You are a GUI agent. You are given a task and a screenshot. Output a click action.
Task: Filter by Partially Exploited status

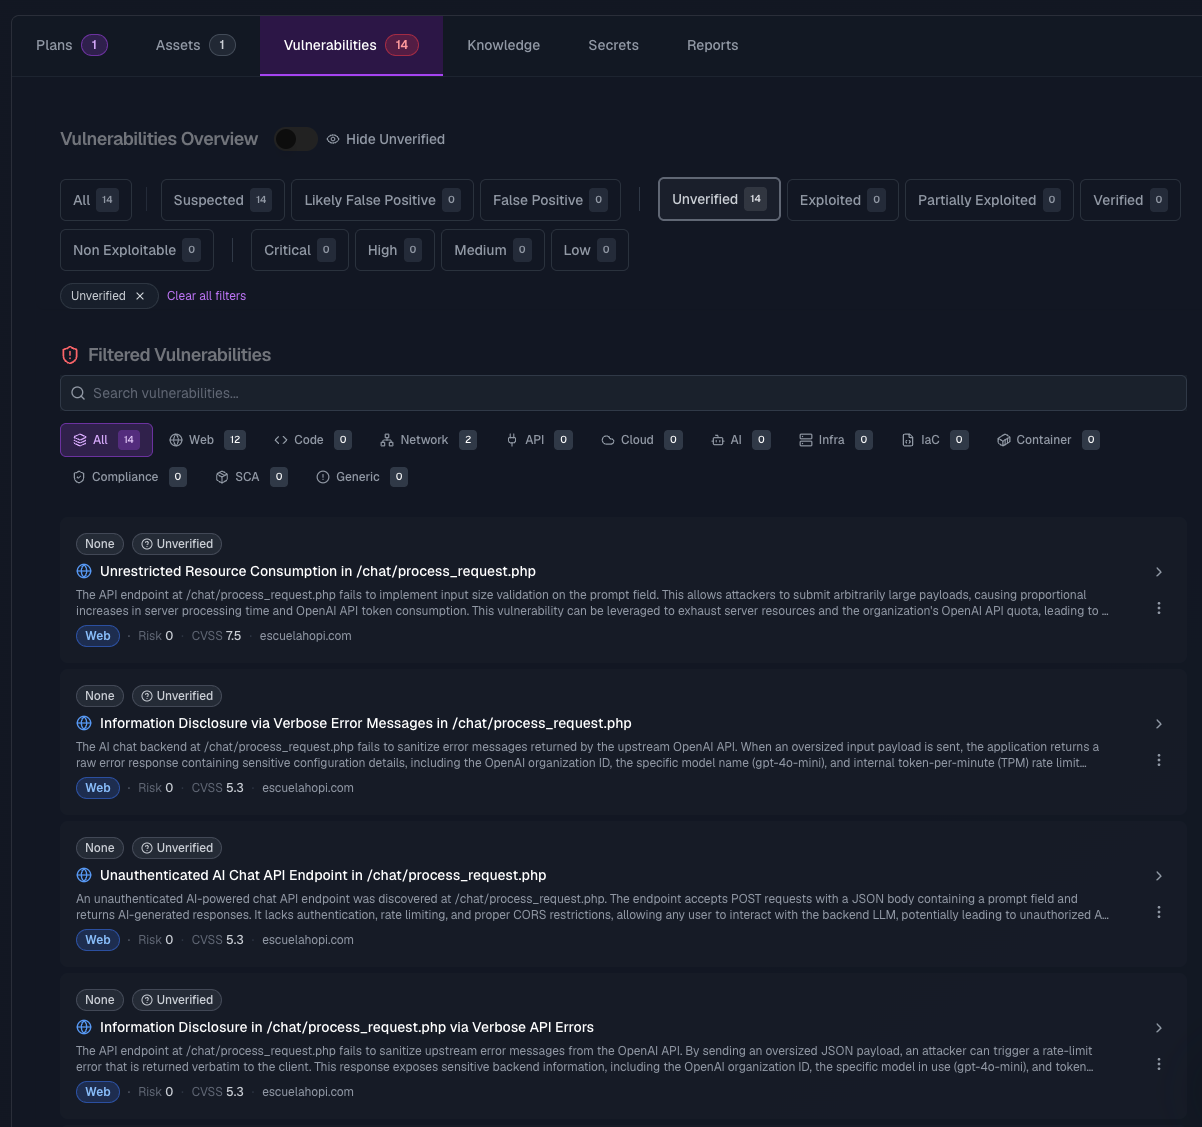point(989,200)
